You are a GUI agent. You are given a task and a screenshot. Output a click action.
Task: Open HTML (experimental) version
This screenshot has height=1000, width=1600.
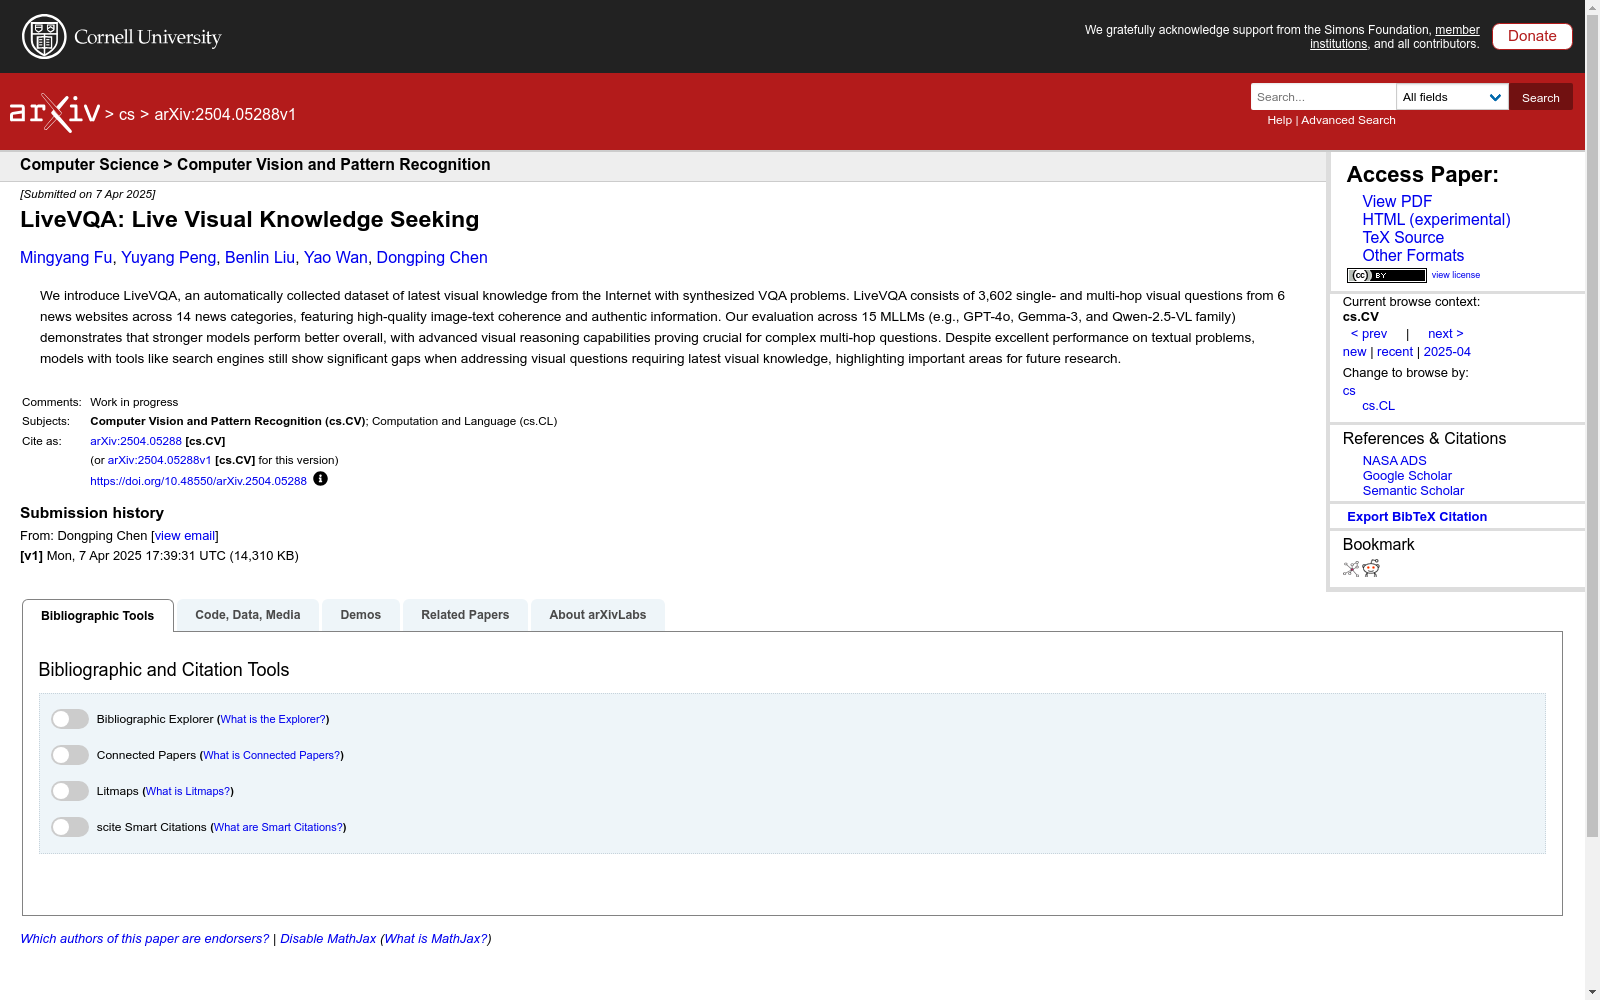click(1436, 219)
